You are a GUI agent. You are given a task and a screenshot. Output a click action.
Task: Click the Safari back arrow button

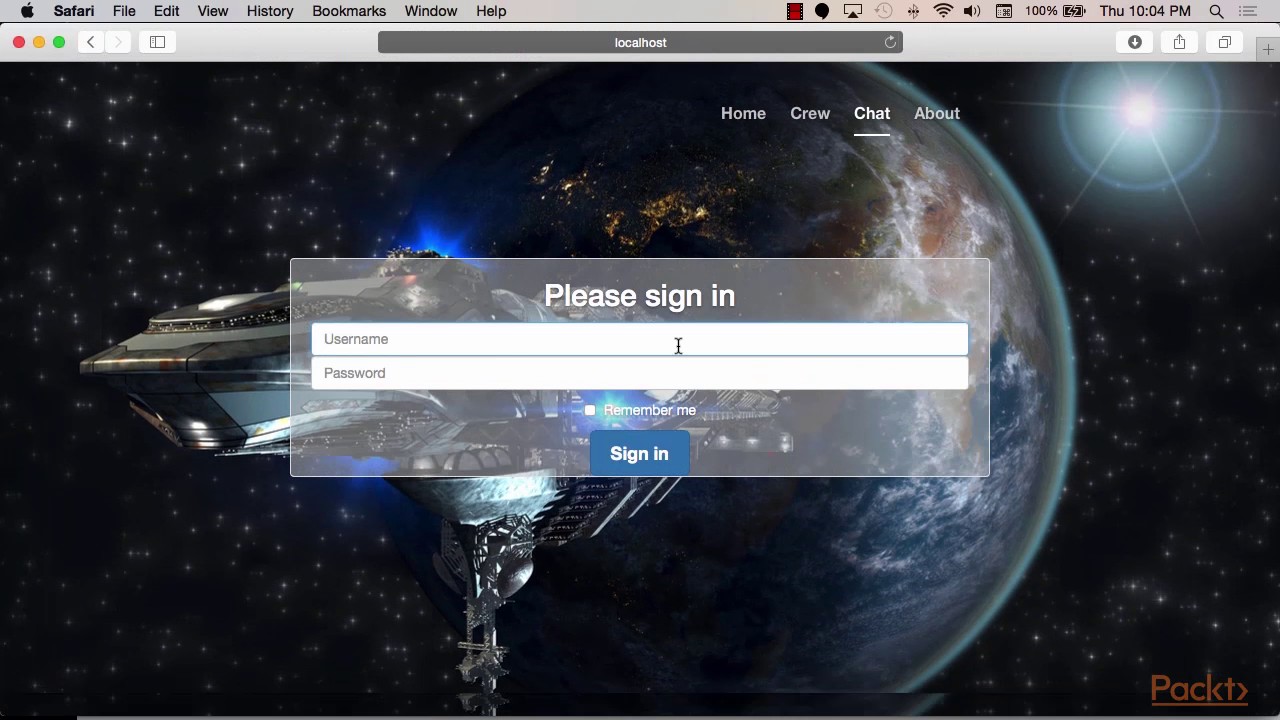(90, 42)
